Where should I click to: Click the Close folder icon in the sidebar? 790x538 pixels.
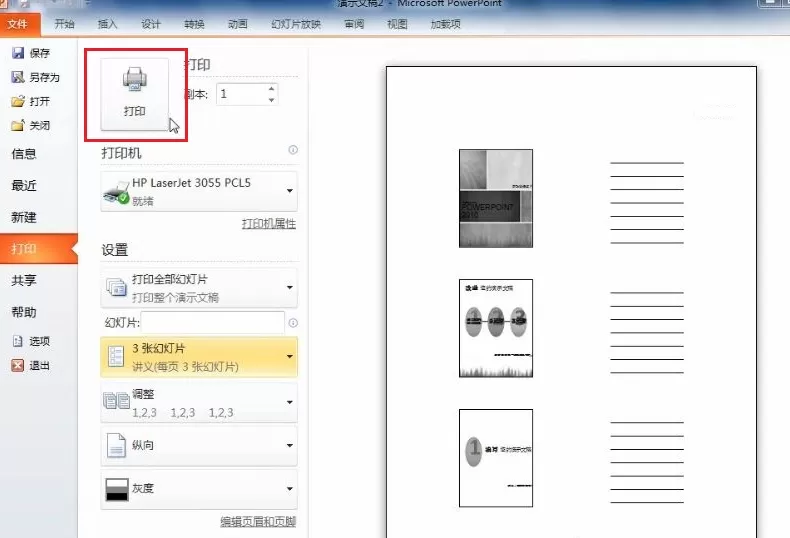click(18, 125)
